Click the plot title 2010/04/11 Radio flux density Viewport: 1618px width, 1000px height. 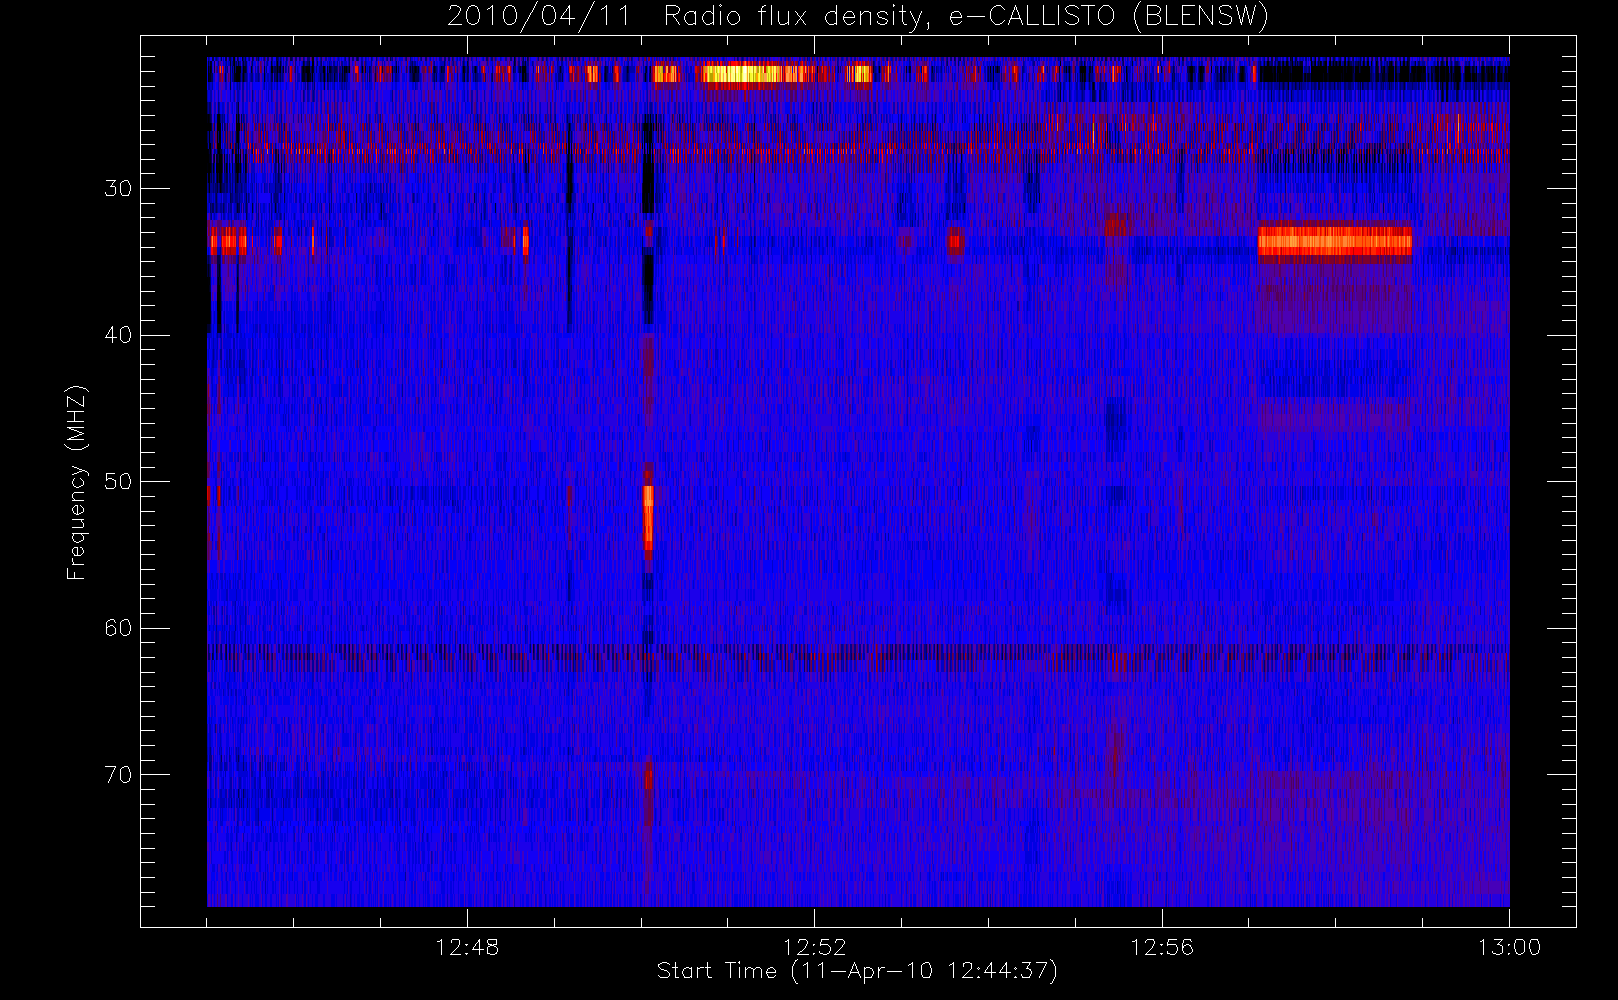tap(858, 17)
